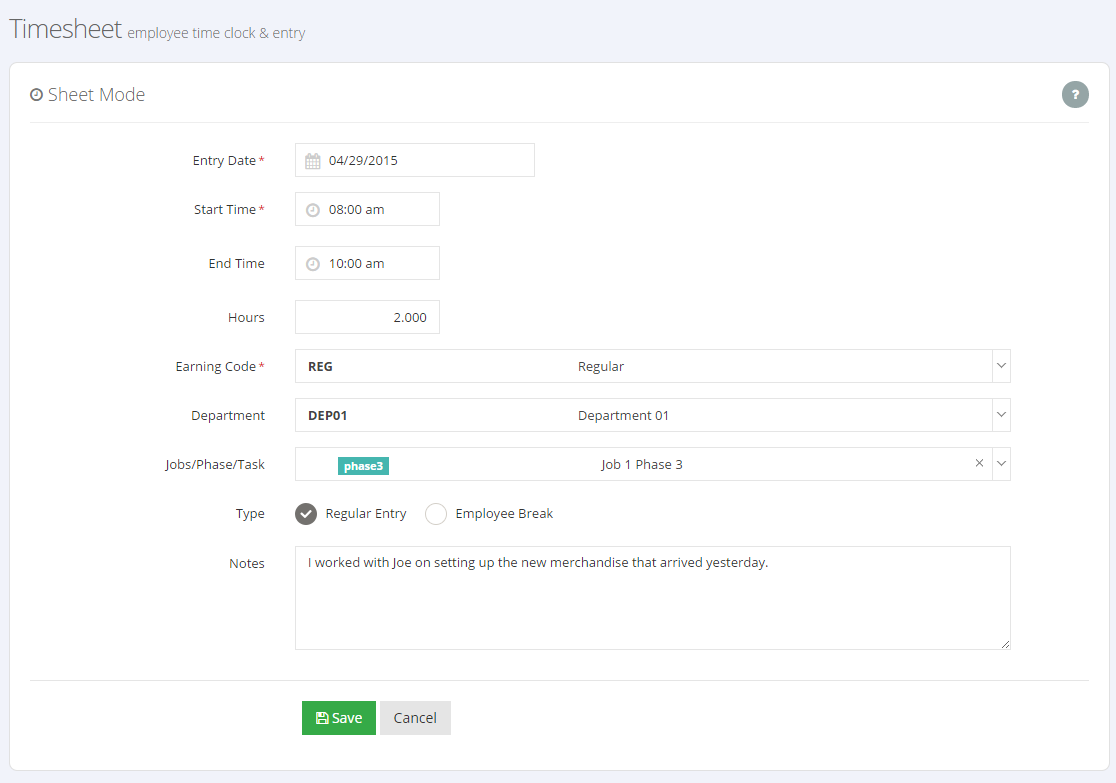Click the help question mark icon

pyautogui.click(x=1075, y=95)
